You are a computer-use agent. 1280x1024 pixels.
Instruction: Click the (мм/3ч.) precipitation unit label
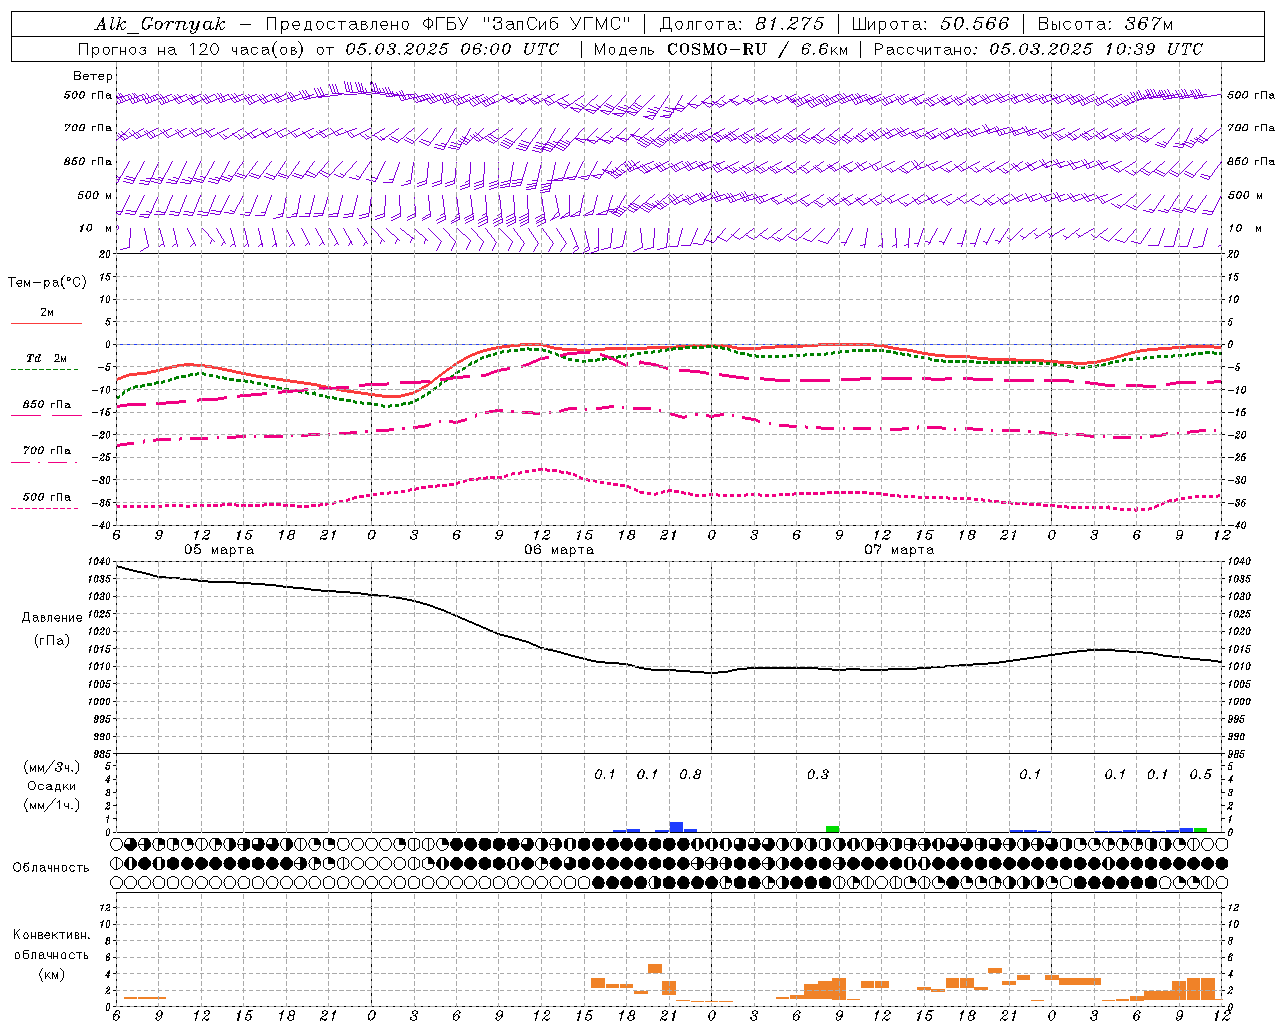(52, 767)
